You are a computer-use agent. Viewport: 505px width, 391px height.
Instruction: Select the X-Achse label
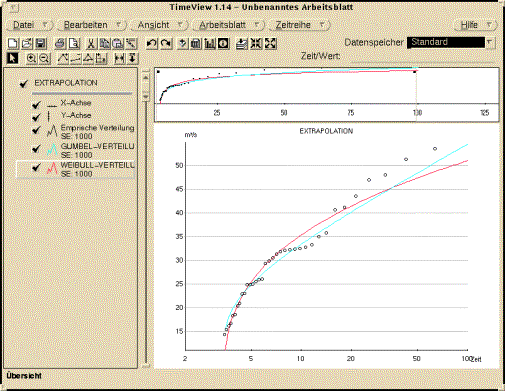pyautogui.click(x=76, y=103)
